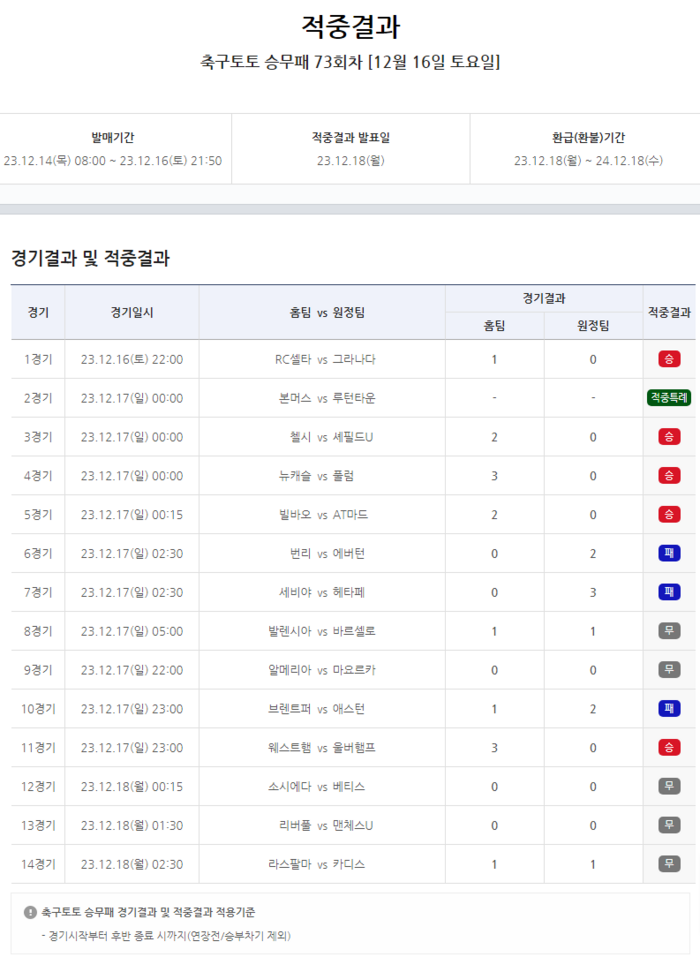Click the 발매기간 header

(x=113, y=138)
